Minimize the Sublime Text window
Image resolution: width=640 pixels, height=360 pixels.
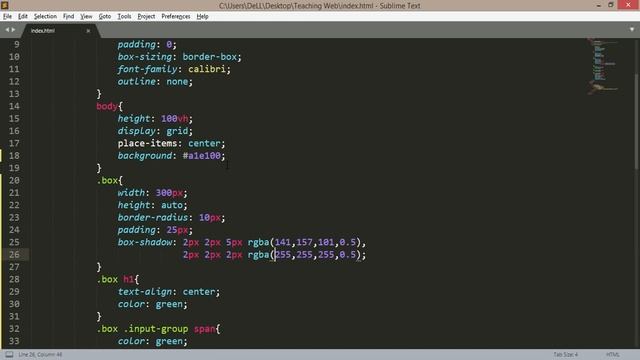pyautogui.click(x=599, y=5)
